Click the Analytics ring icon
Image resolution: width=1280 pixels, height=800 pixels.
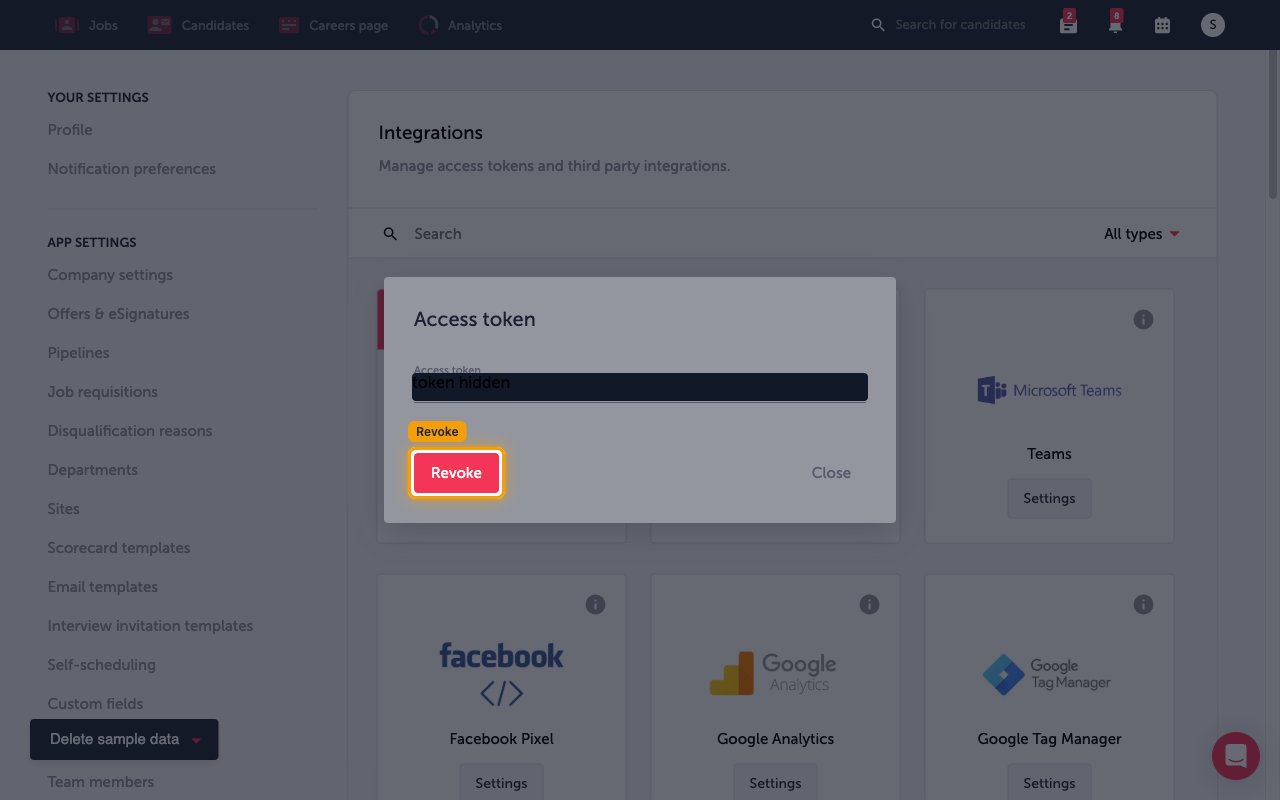click(x=428, y=25)
